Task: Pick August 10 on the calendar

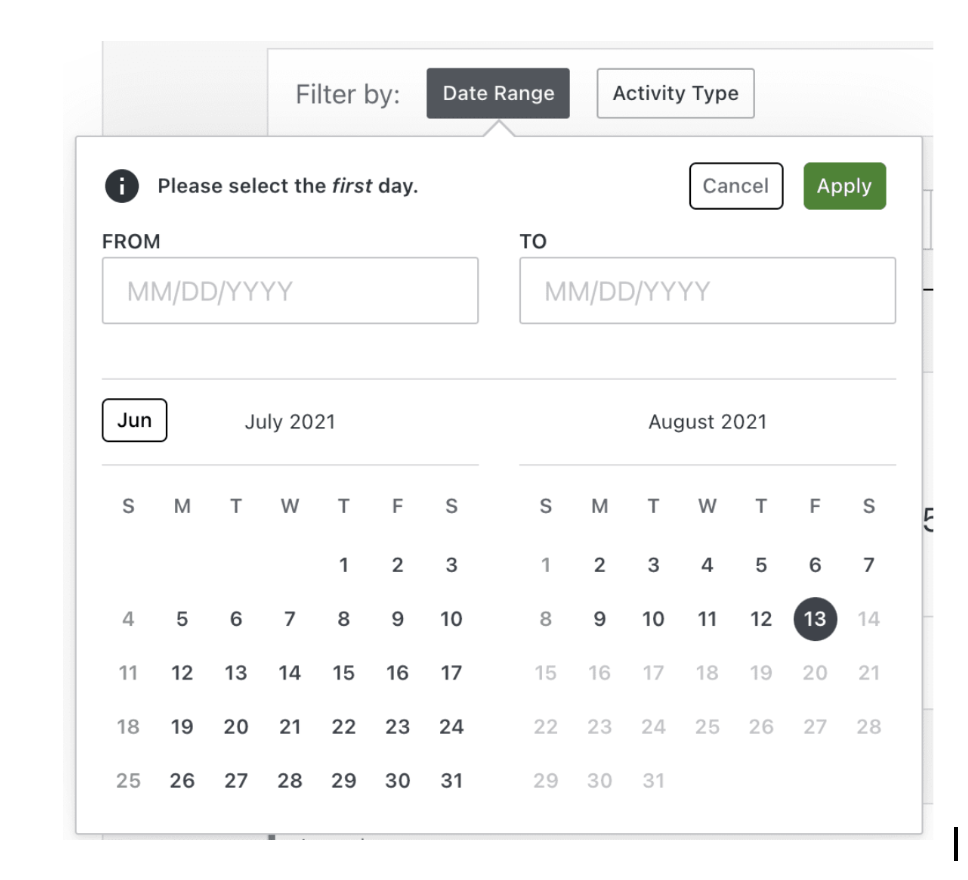Action: [653, 619]
